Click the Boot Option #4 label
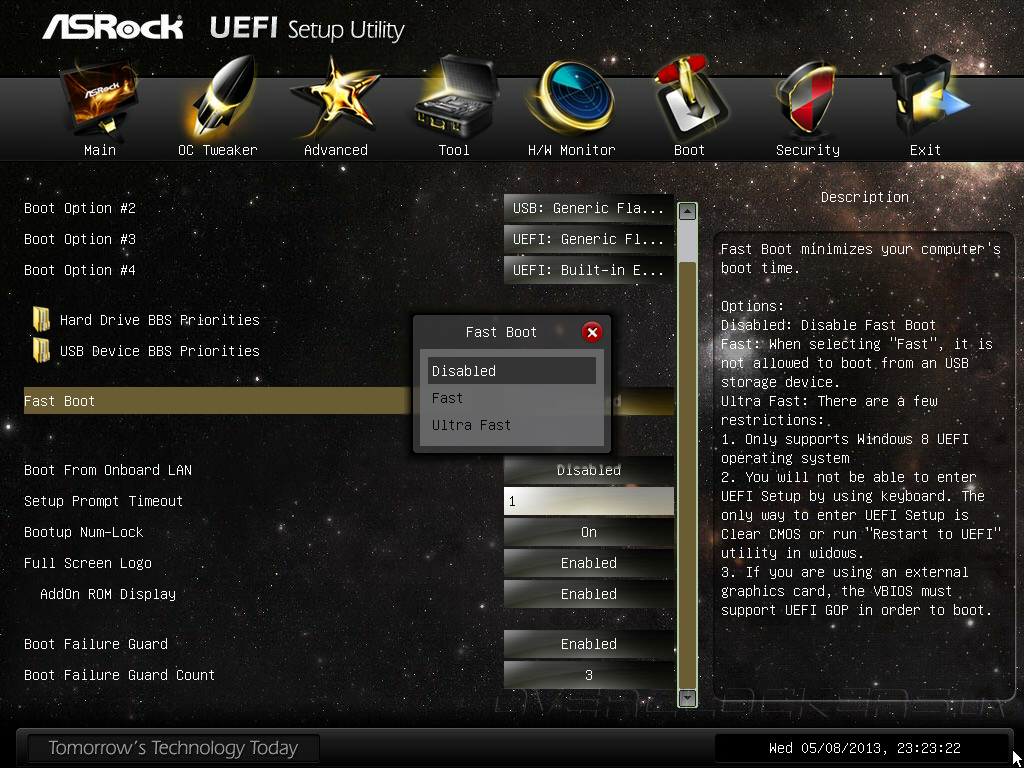The image size is (1024, 768). (x=80, y=270)
